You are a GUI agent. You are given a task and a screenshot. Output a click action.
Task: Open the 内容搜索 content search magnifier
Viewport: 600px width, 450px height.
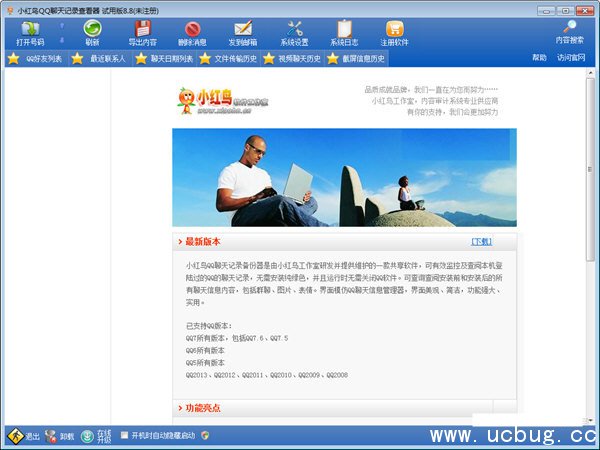coord(570,27)
